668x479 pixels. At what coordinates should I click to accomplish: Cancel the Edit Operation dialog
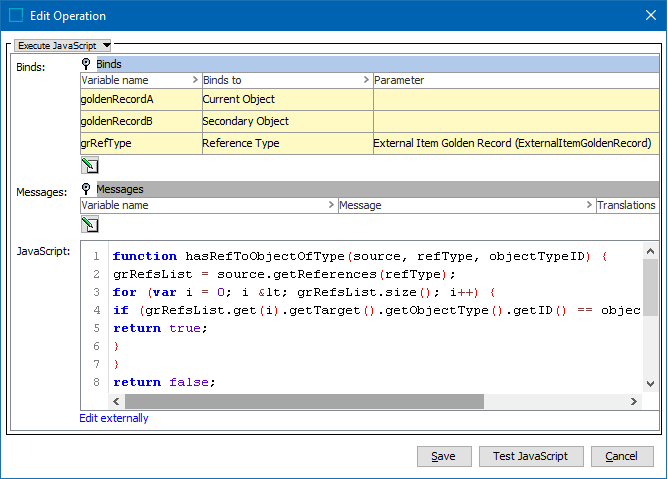tap(621, 456)
